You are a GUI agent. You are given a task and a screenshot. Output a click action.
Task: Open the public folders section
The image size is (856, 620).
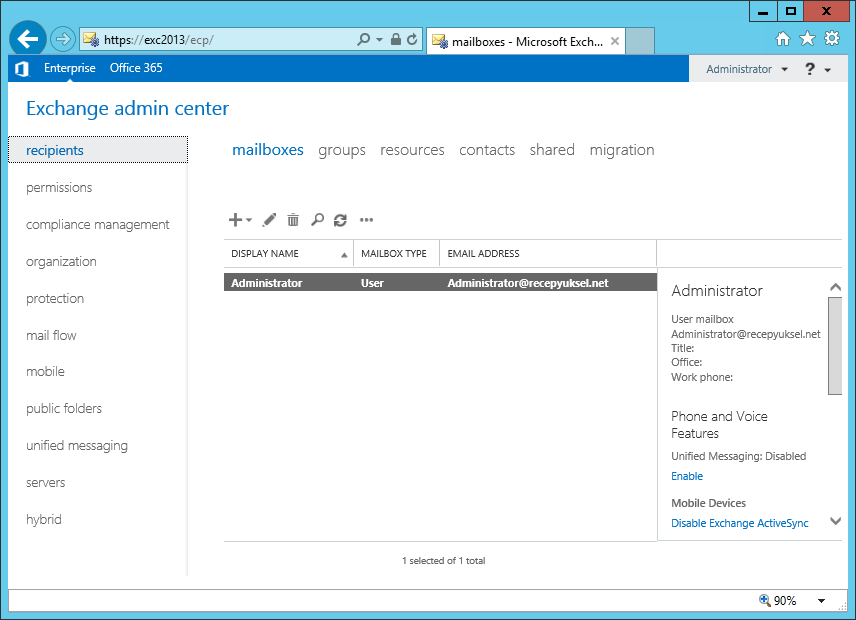coord(64,409)
